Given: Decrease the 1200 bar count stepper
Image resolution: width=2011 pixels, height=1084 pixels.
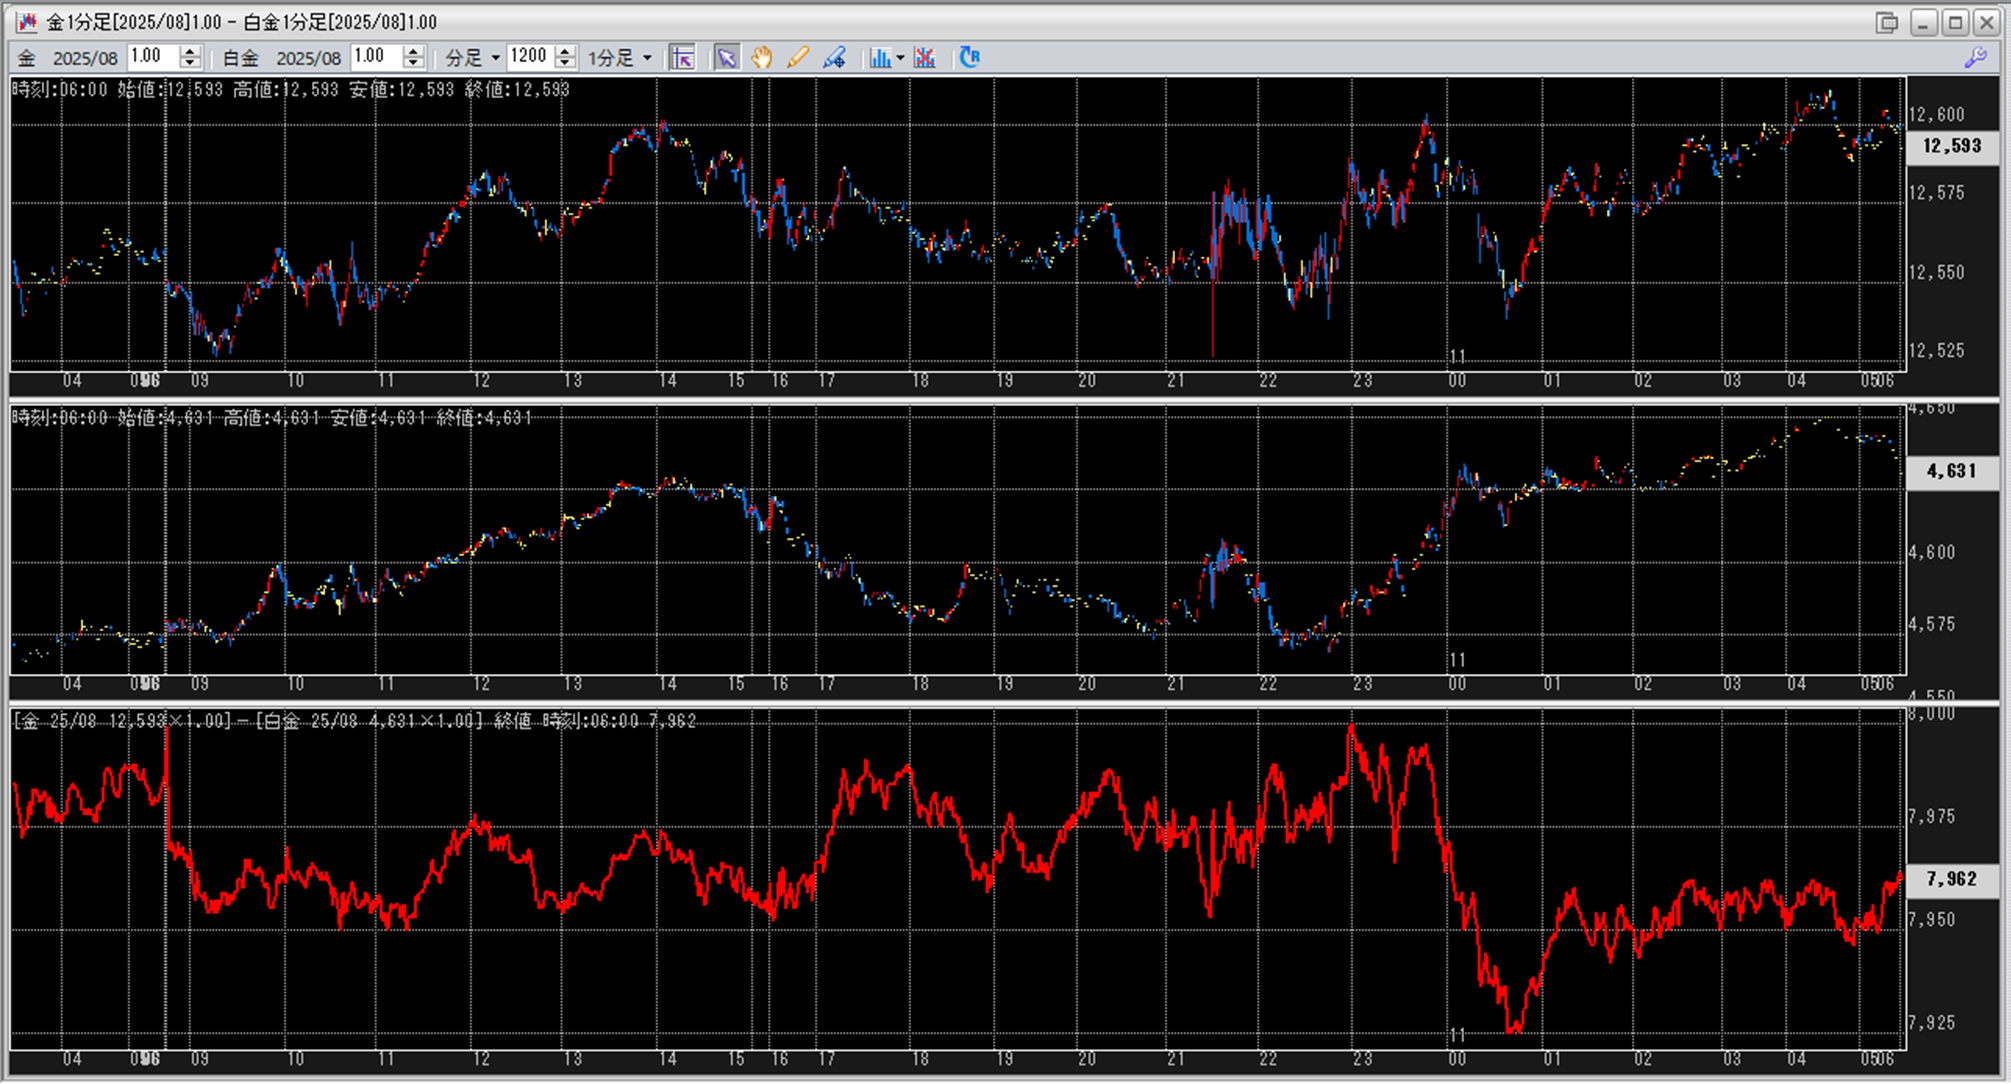Looking at the screenshot, I should coord(566,64).
